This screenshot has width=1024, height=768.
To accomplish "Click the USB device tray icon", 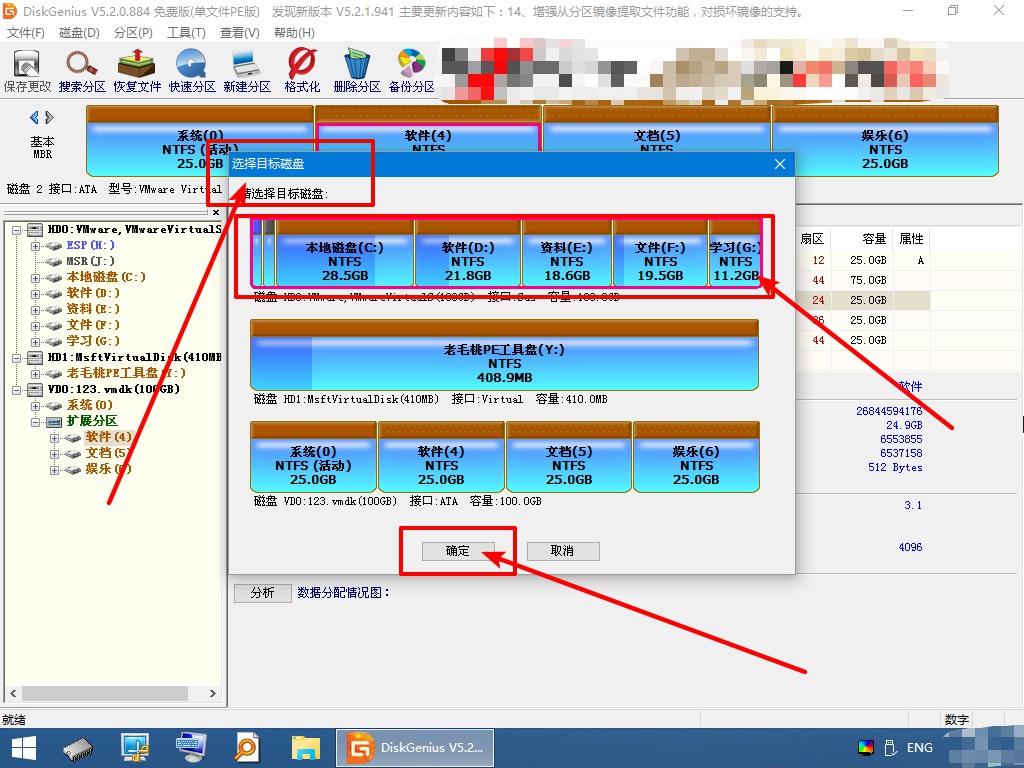I will point(890,748).
